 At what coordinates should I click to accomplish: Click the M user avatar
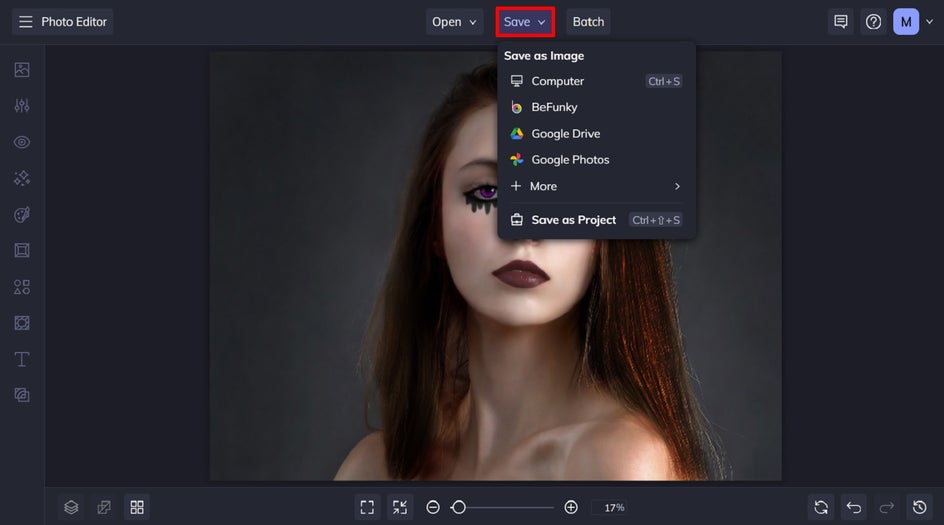coord(906,22)
